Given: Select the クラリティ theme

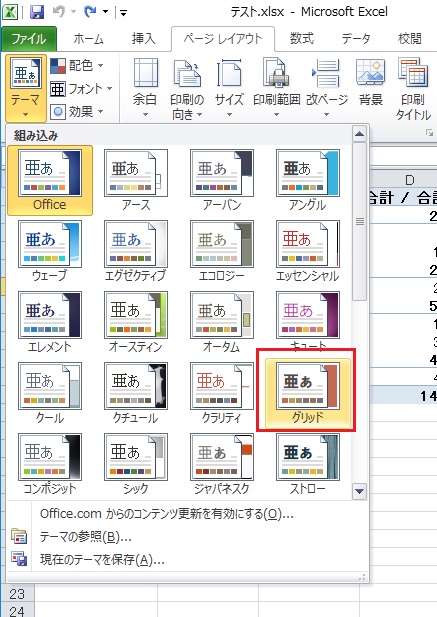Looking at the screenshot, I should [x=222, y=393].
